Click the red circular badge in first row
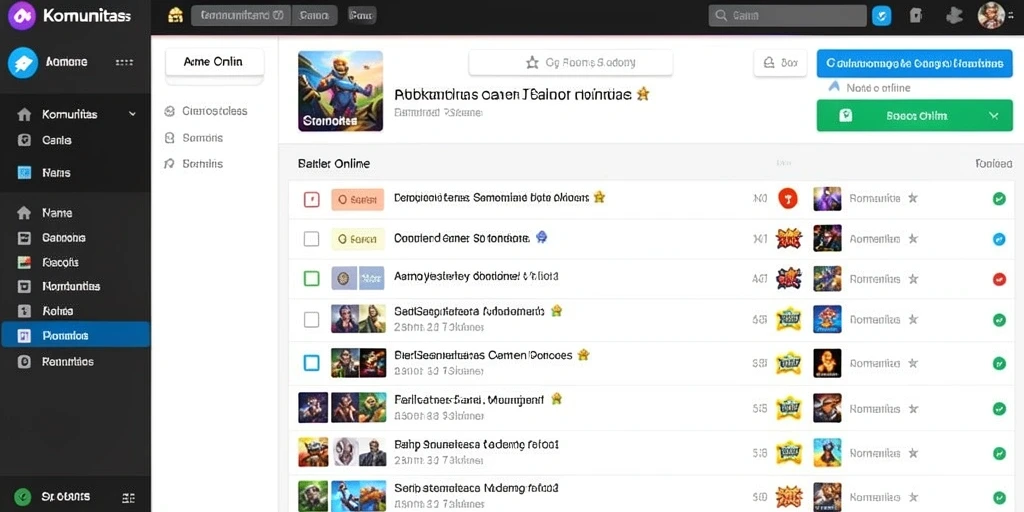Screen dimensions: 1024x512 pyautogui.click(x=788, y=198)
